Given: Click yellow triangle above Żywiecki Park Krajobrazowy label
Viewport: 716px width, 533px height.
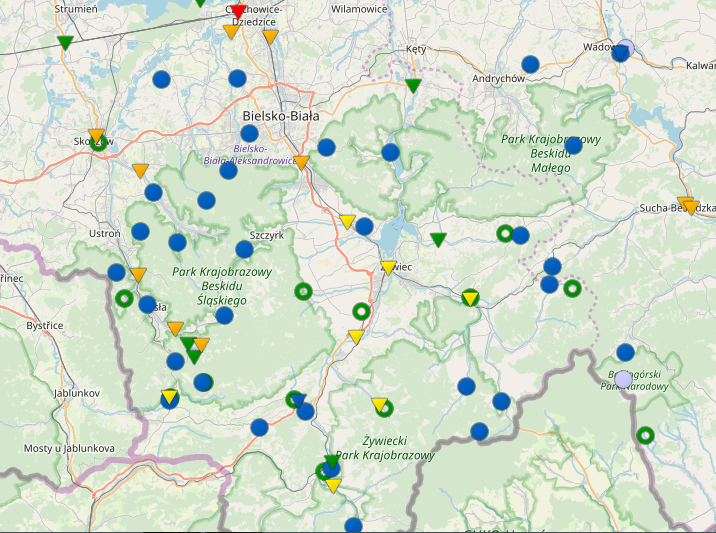Looking at the screenshot, I should point(379,404).
